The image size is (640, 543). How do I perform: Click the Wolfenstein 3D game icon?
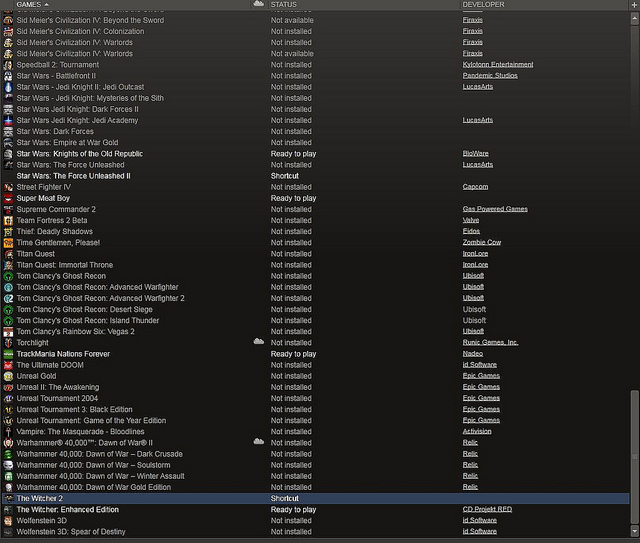point(8,521)
